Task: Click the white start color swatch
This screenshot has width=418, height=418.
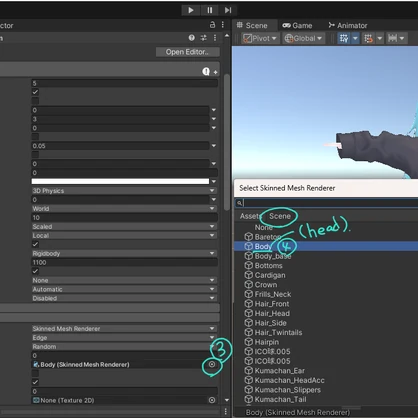Action: pos(120,181)
